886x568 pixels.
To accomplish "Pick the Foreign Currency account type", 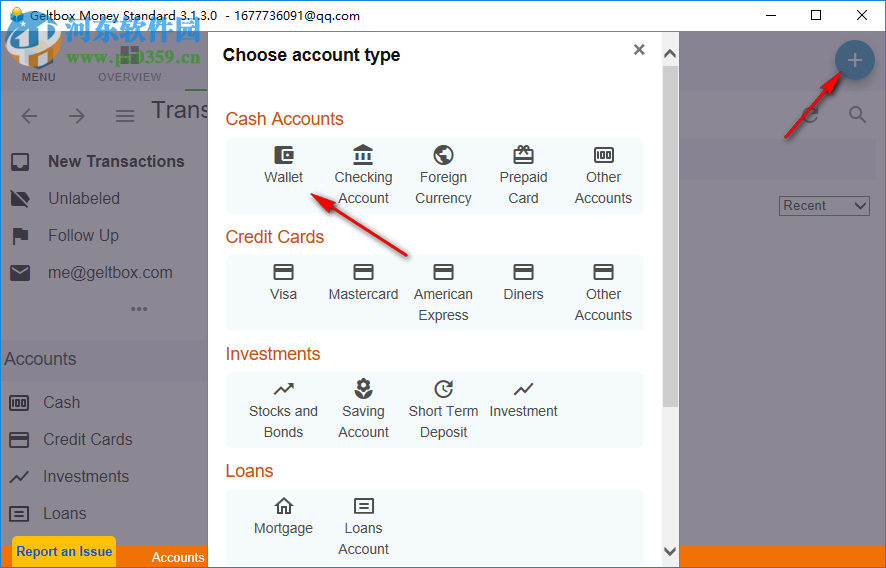I will point(443,176).
